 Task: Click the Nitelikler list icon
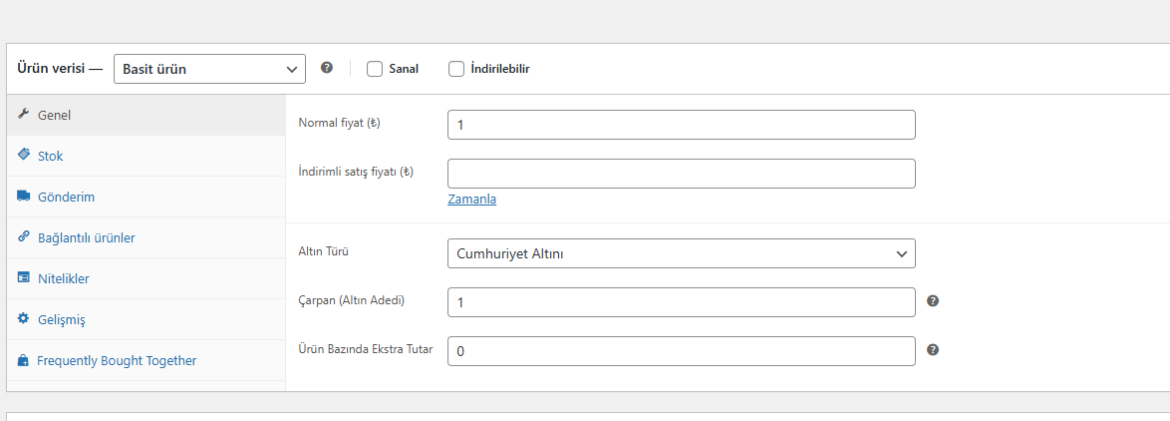(23, 278)
